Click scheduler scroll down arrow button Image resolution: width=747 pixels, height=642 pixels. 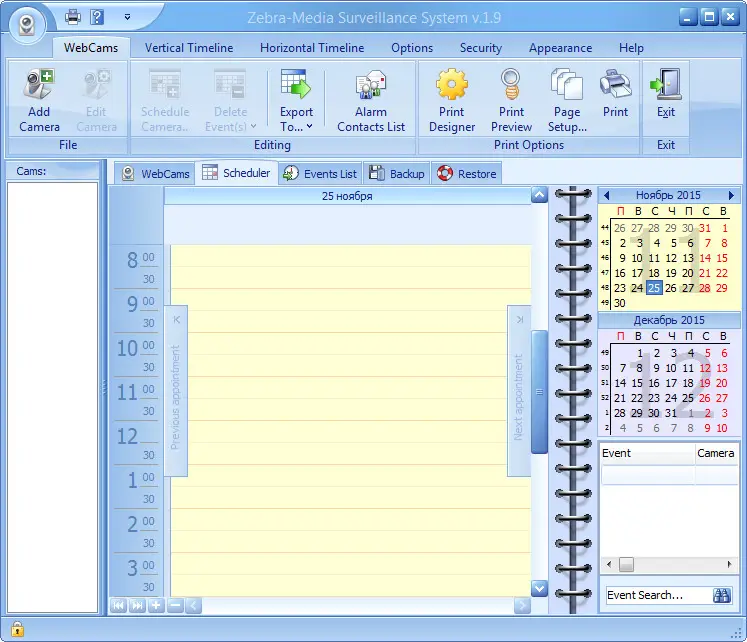(539, 589)
